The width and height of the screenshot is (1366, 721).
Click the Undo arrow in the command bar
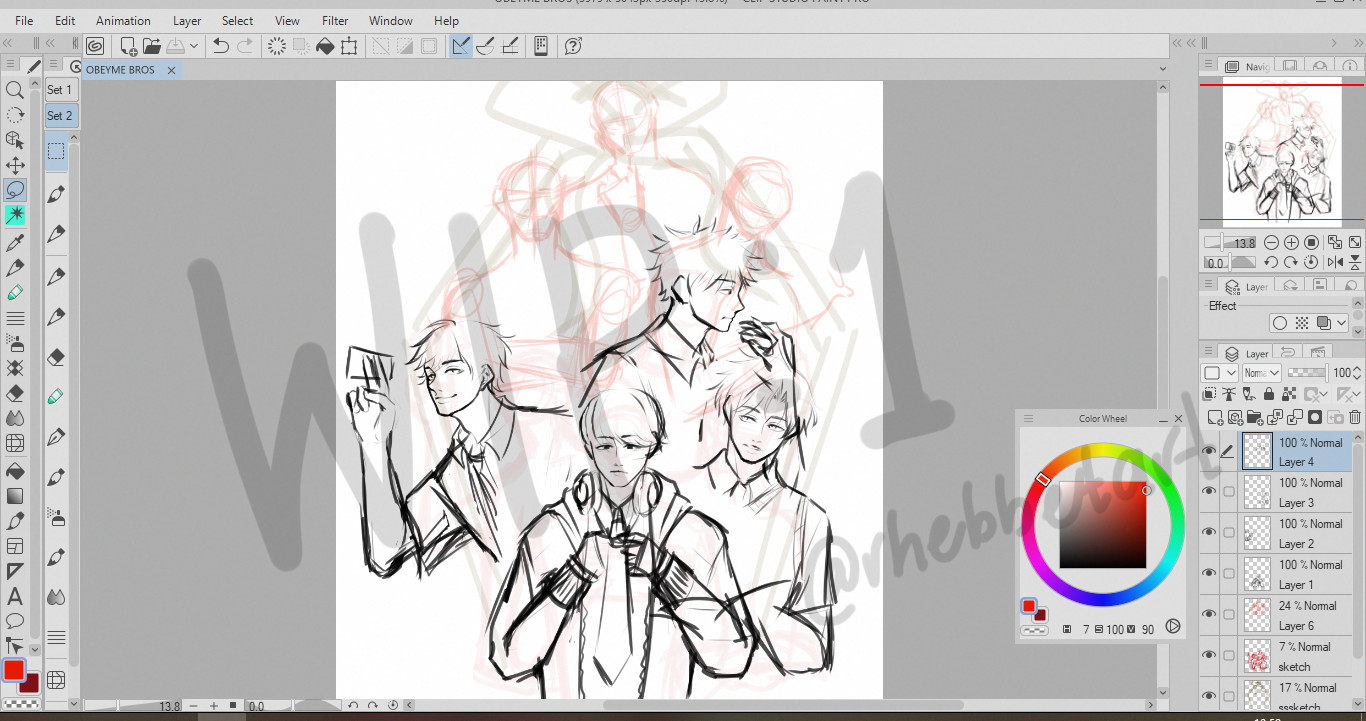click(x=221, y=46)
